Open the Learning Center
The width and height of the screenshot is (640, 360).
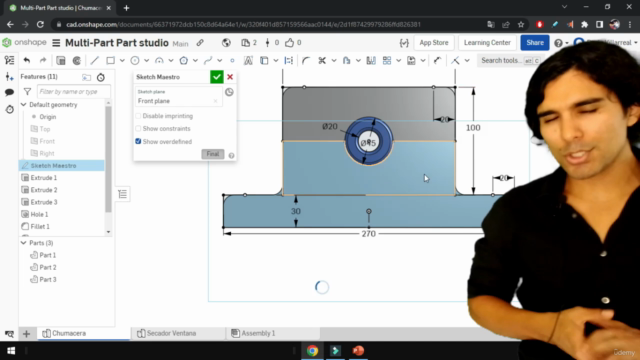[487, 42]
